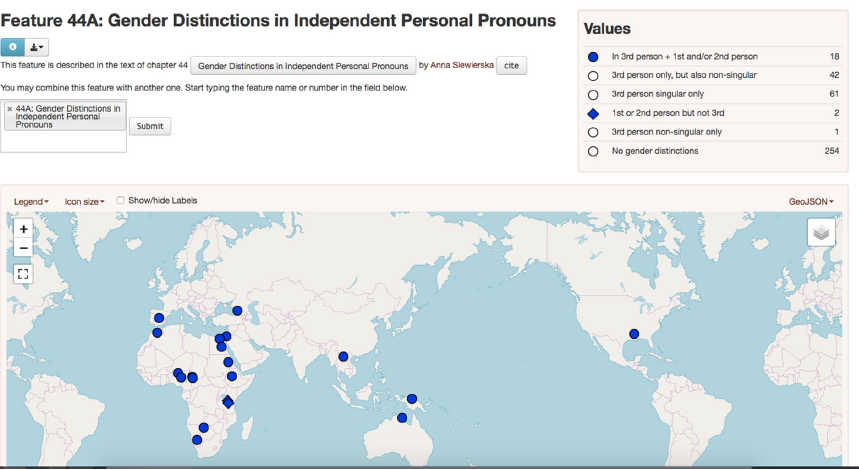This screenshot has width=859, height=470.
Task: Click the map marker in Southeast Asia
Action: 343,356
